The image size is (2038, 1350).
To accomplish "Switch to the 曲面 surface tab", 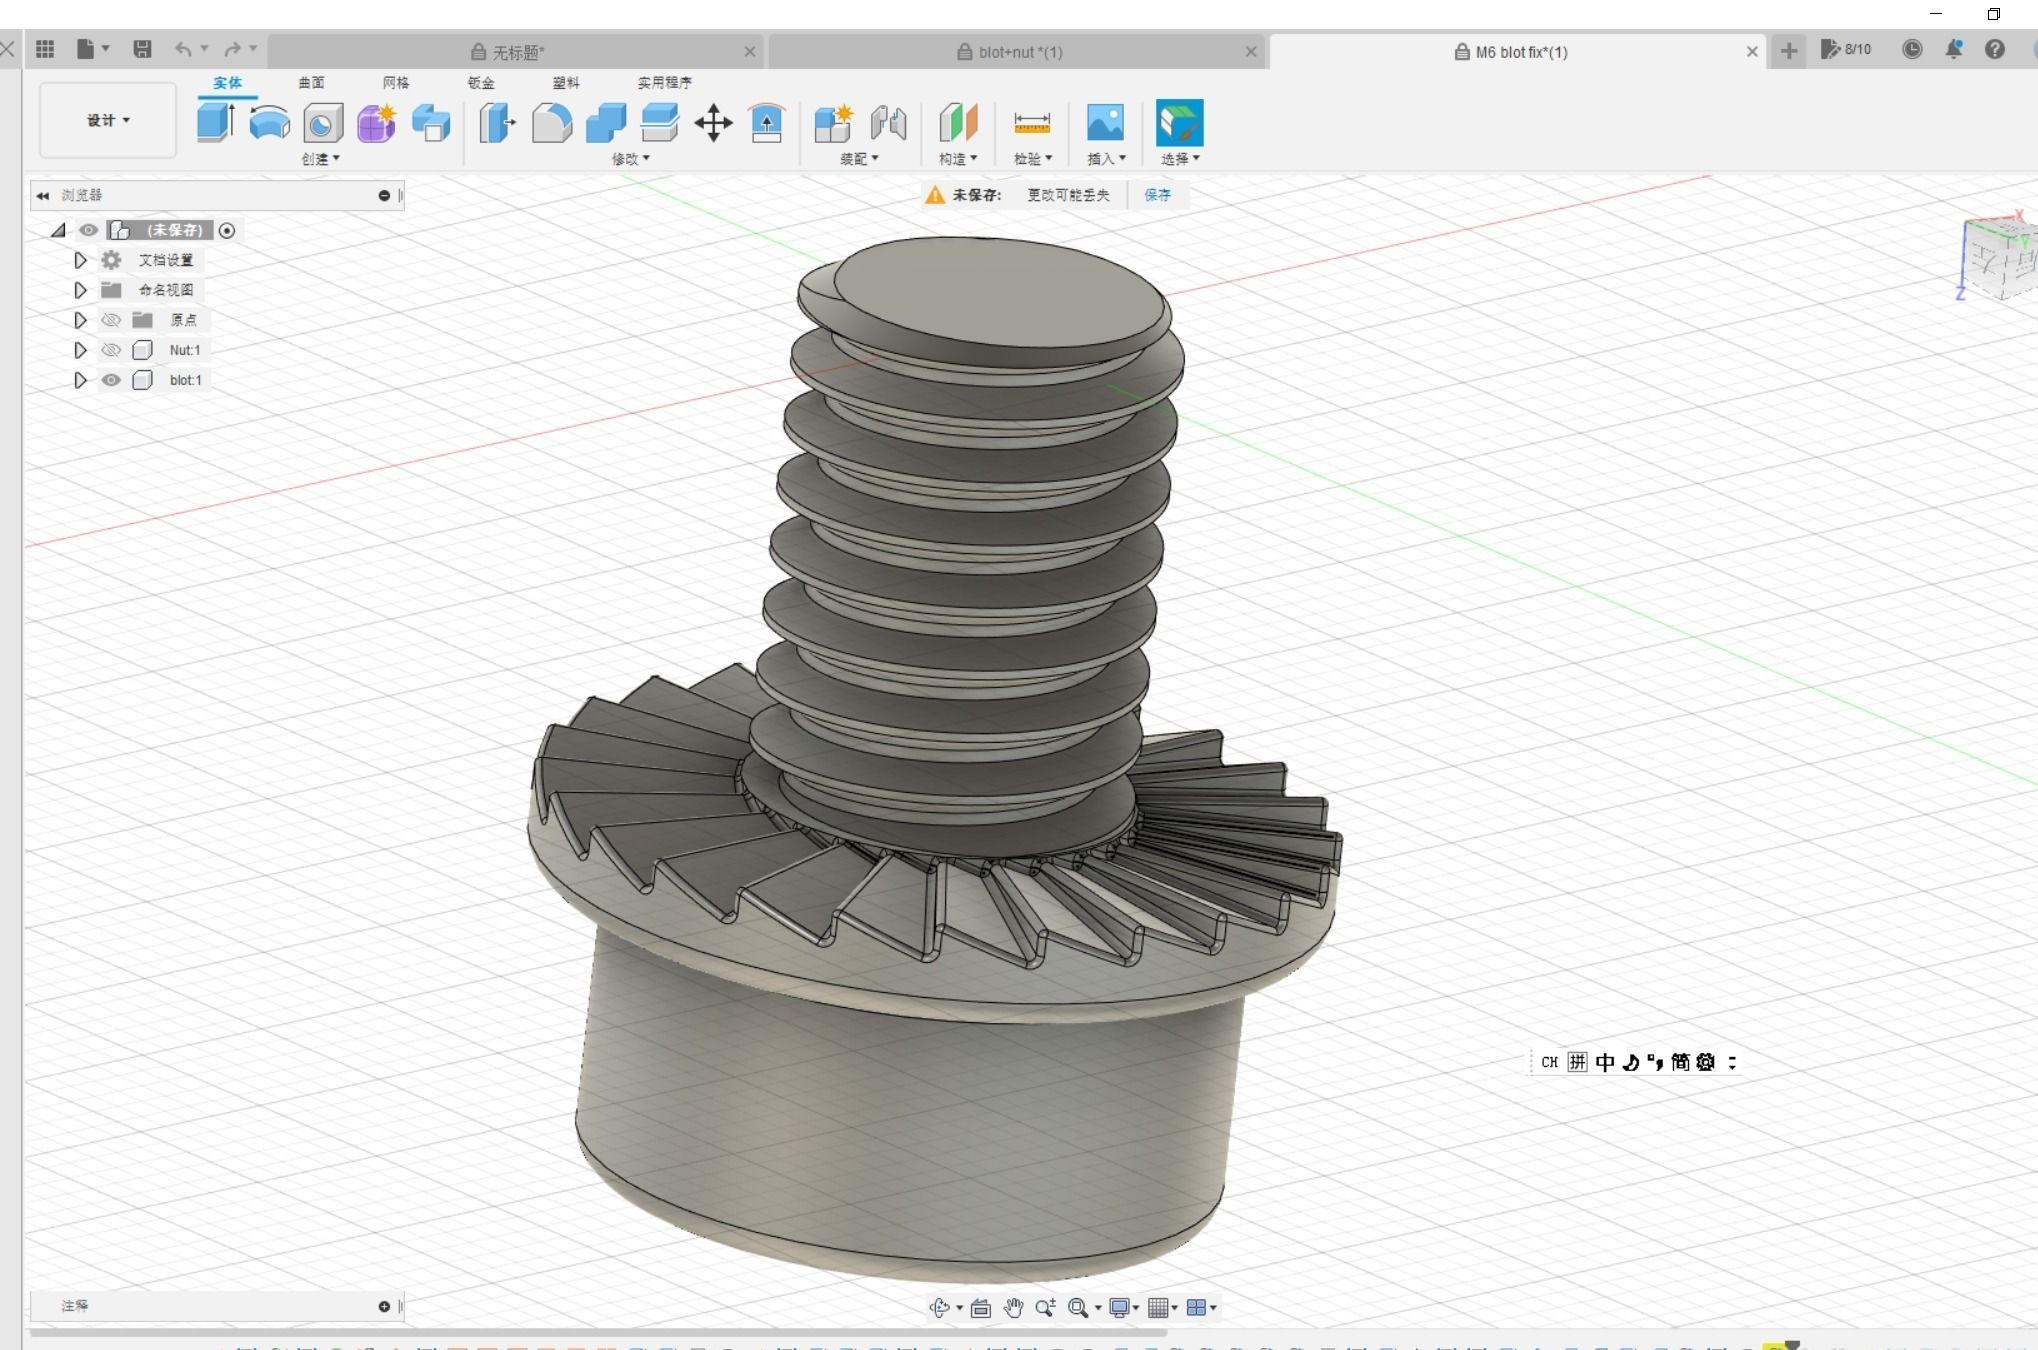I will pos(311,83).
